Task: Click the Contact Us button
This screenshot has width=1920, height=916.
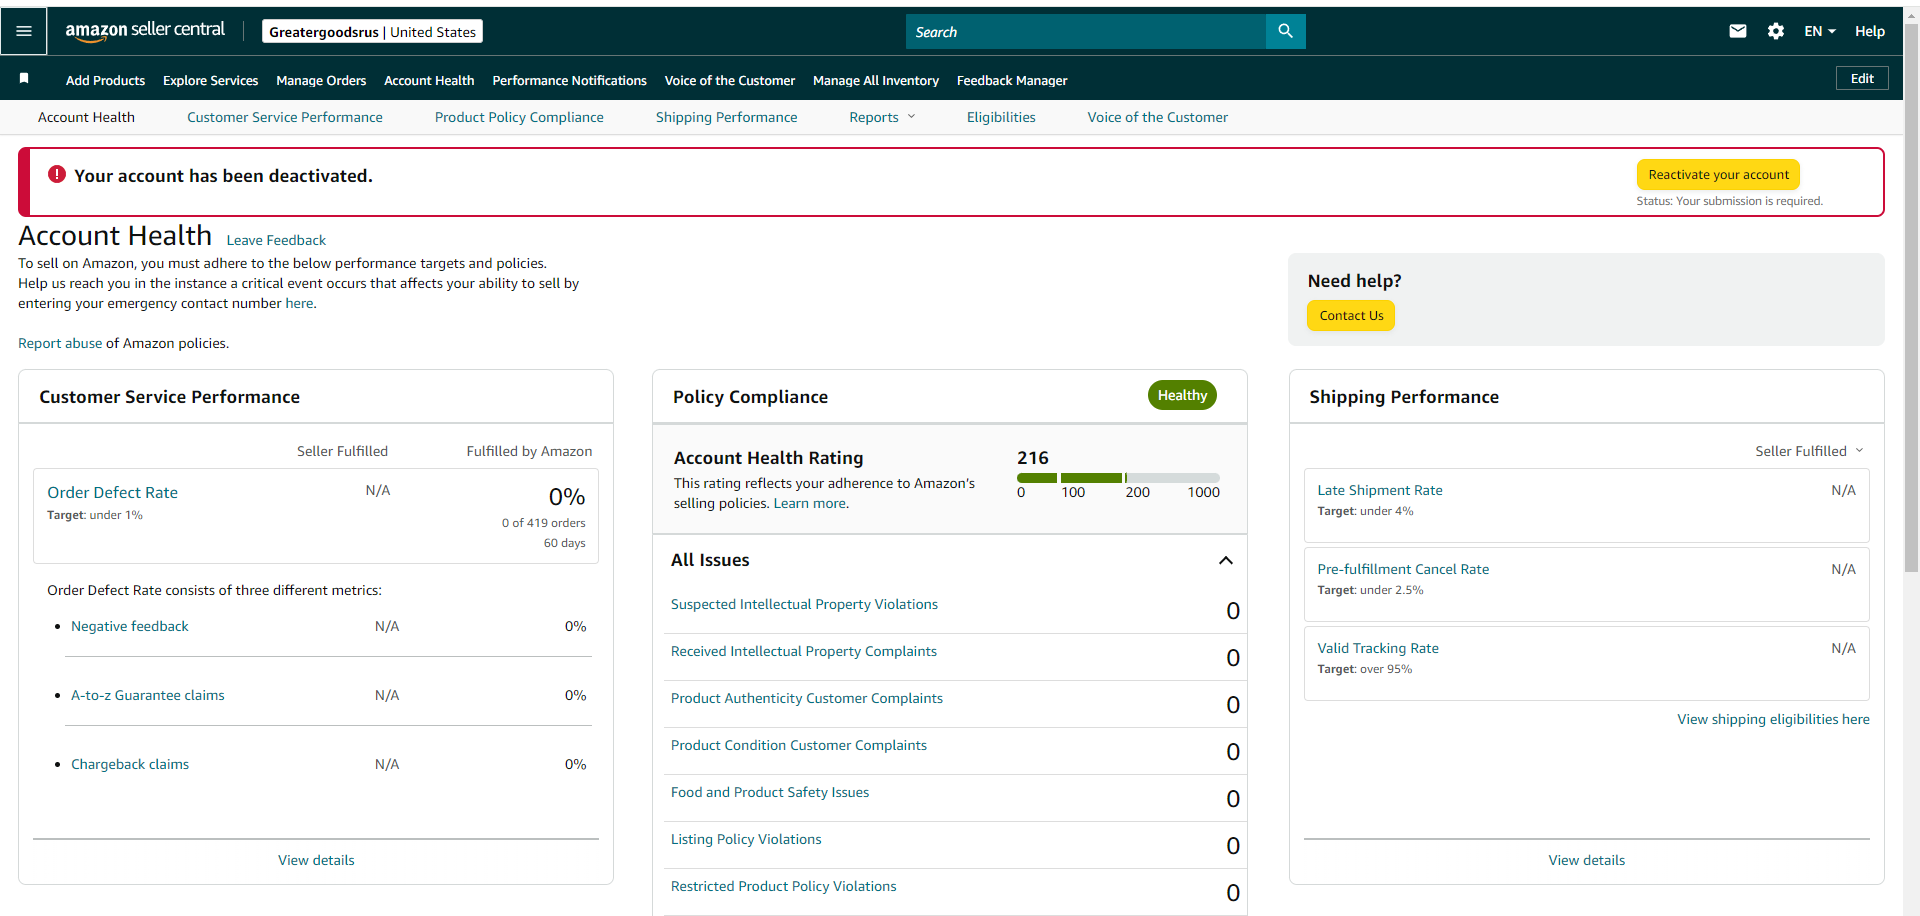Action: tap(1351, 315)
